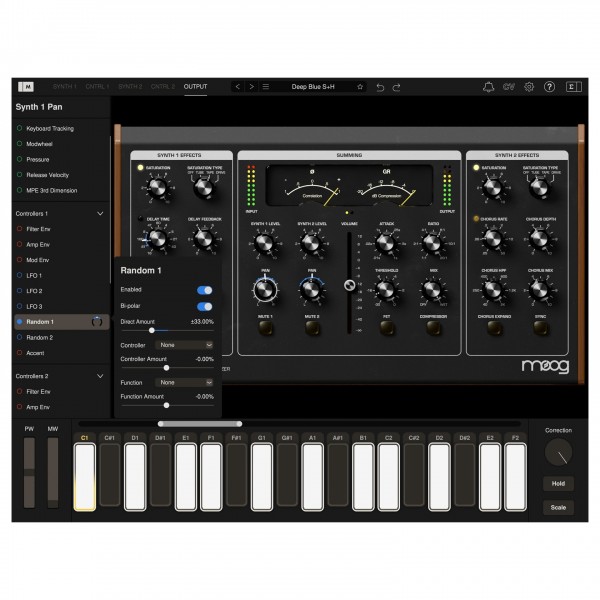Click the compressor Ratio knob

point(432,243)
